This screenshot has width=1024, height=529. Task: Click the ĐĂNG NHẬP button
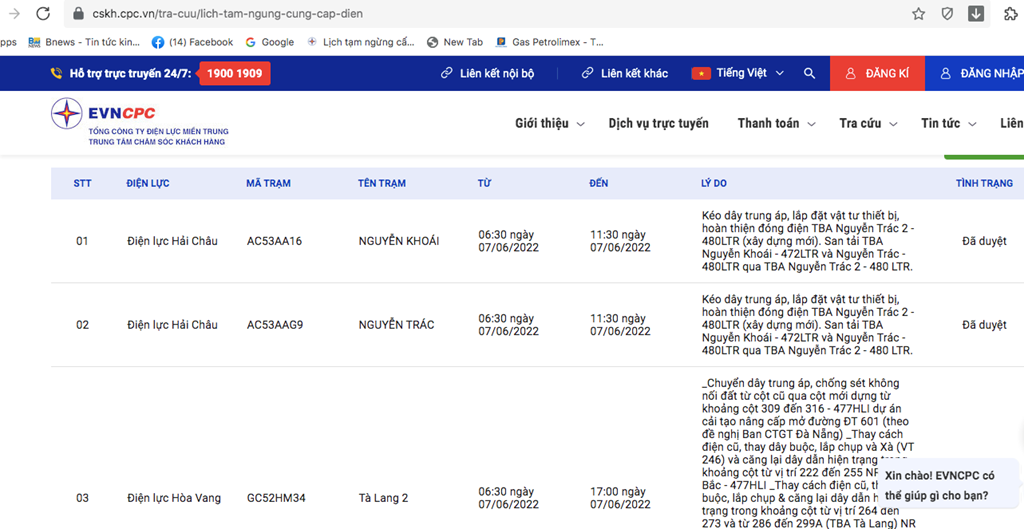[980, 74]
